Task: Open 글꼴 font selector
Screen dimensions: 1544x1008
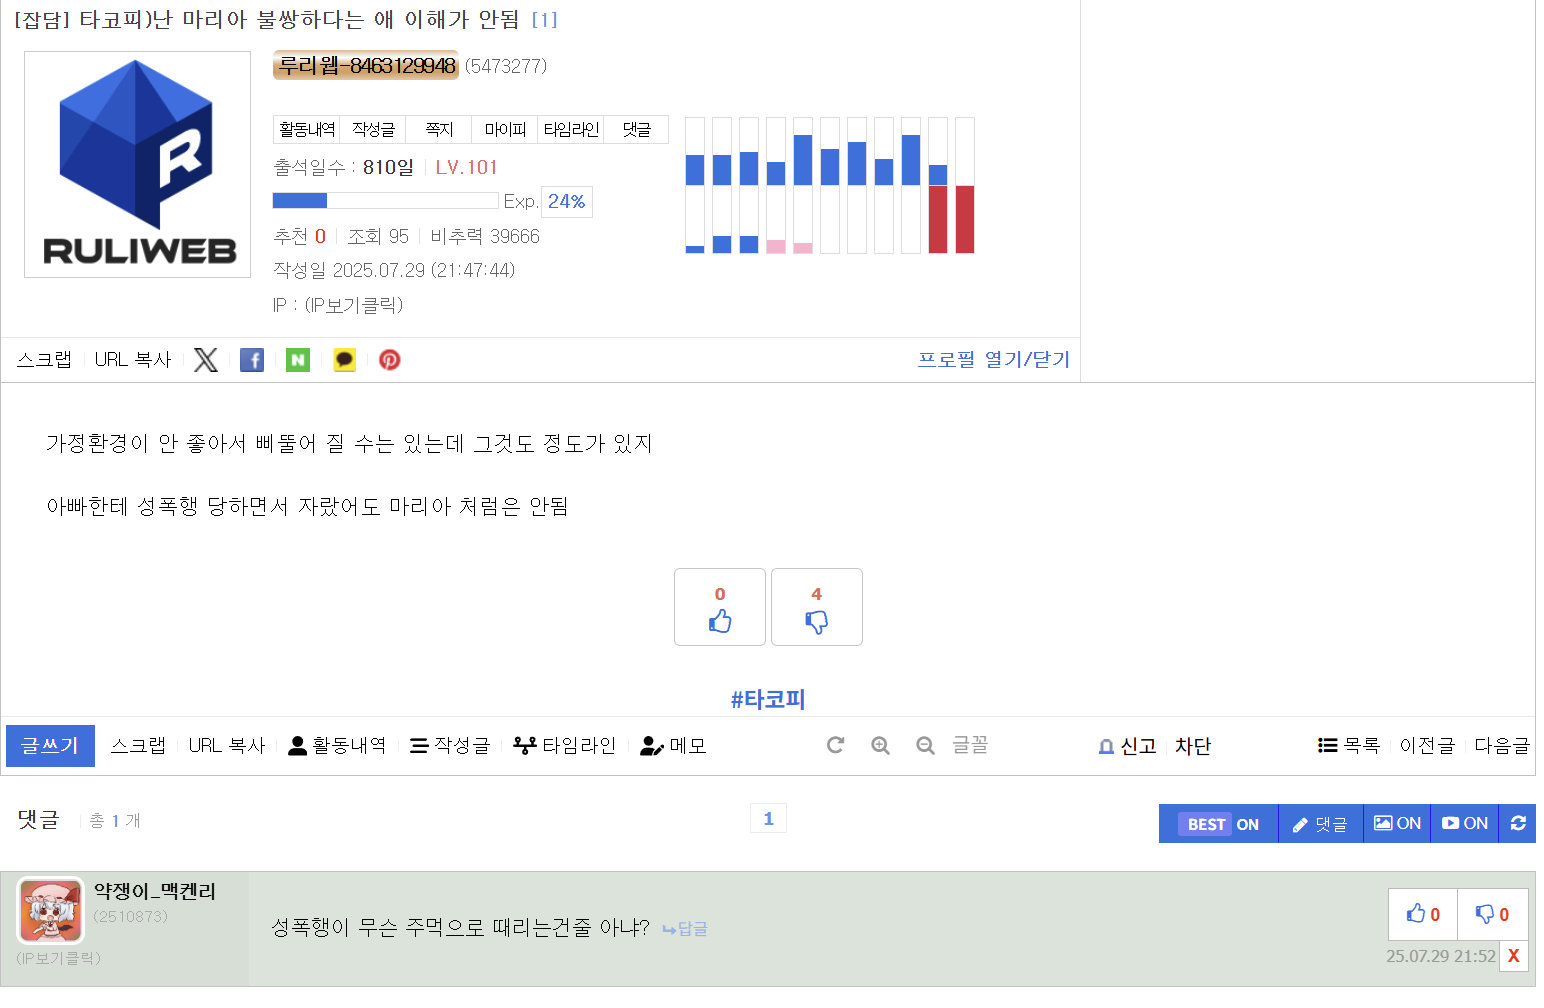Action: coord(969,746)
